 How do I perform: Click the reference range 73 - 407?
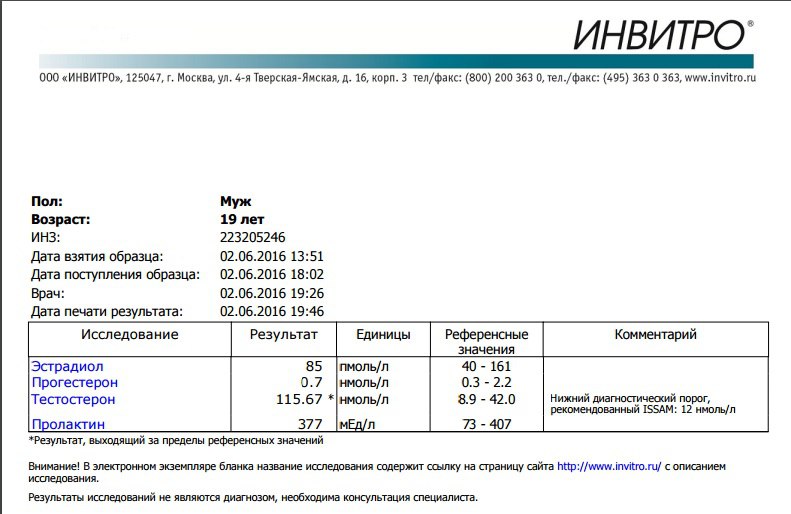[x=486, y=424]
